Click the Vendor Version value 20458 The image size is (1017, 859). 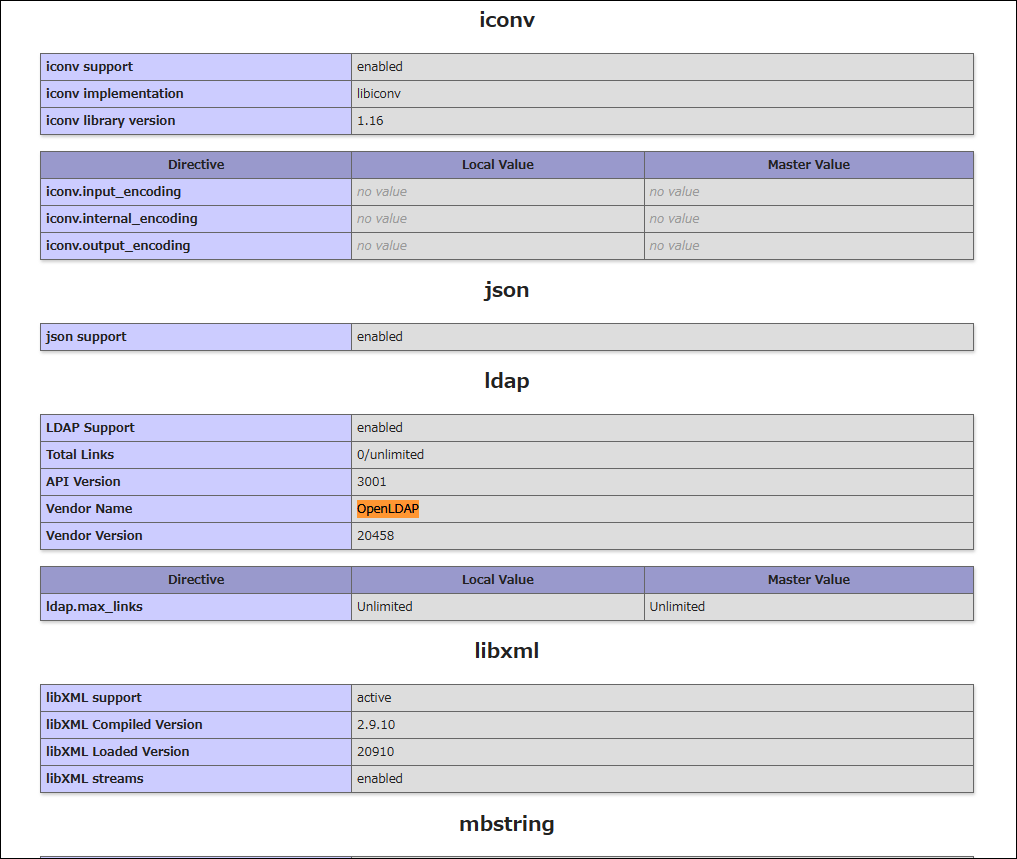(375, 536)
